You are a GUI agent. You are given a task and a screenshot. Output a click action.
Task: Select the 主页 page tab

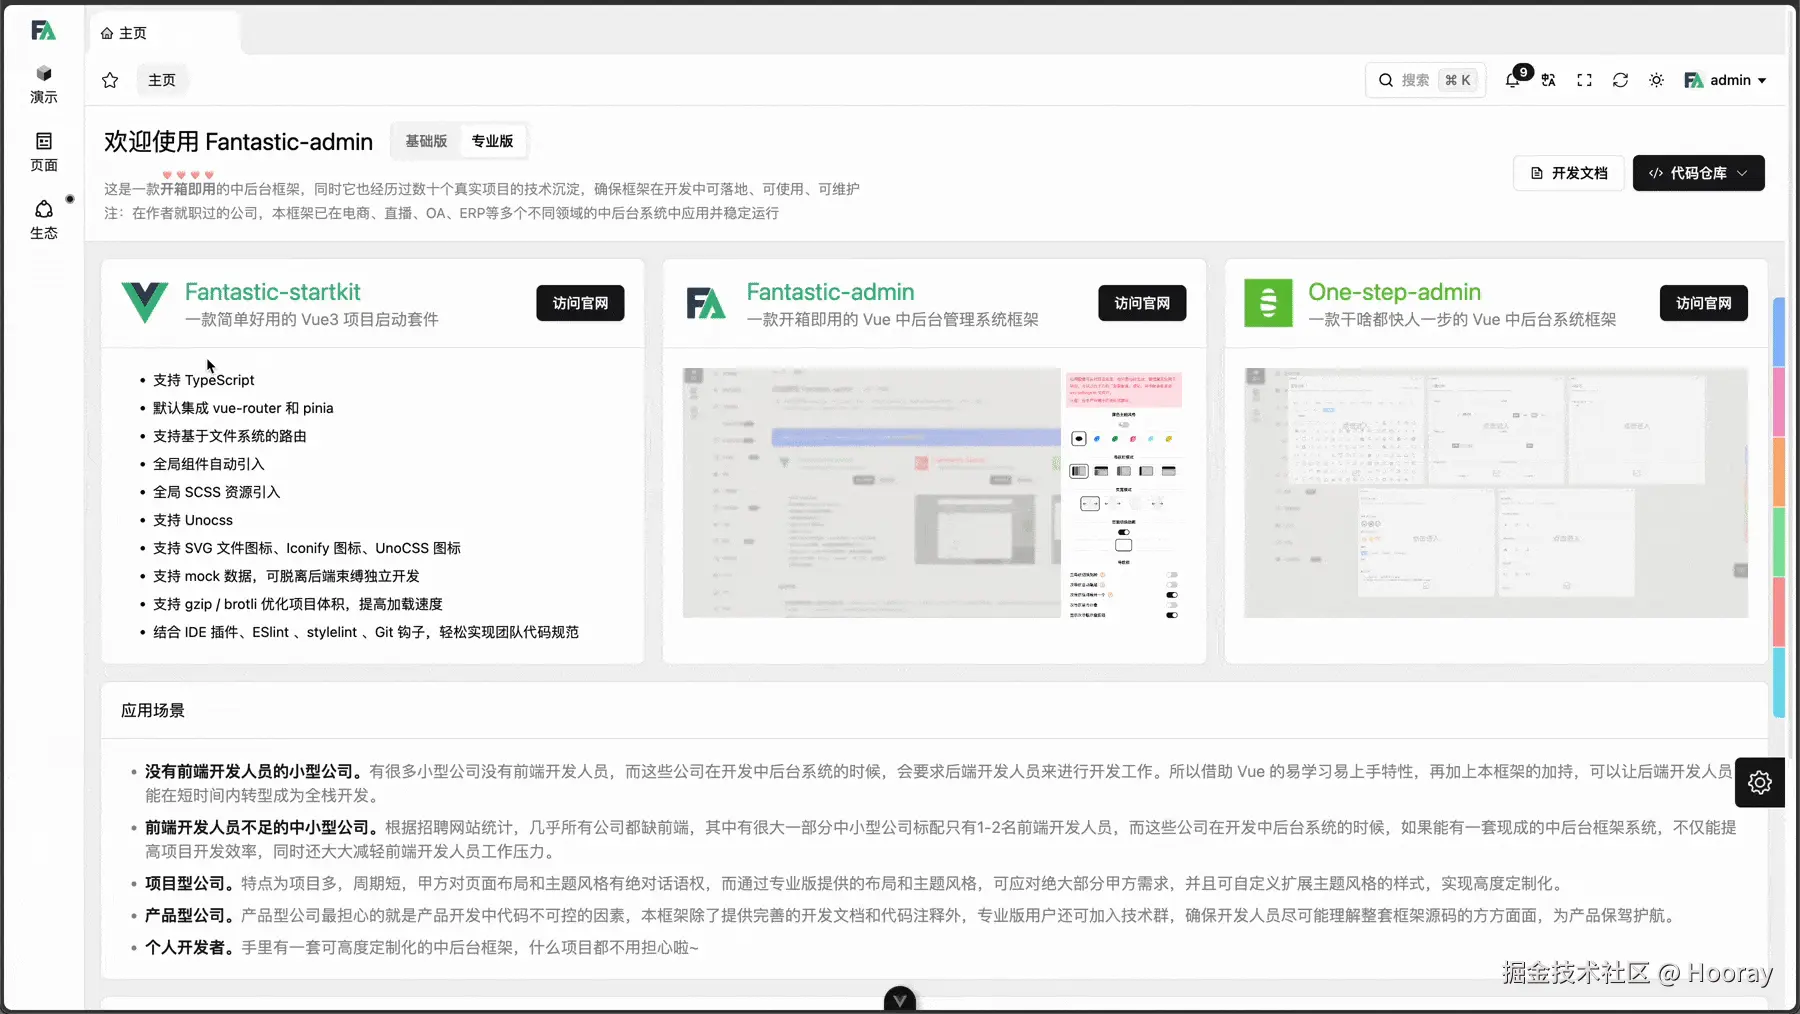tap(161, 80)
